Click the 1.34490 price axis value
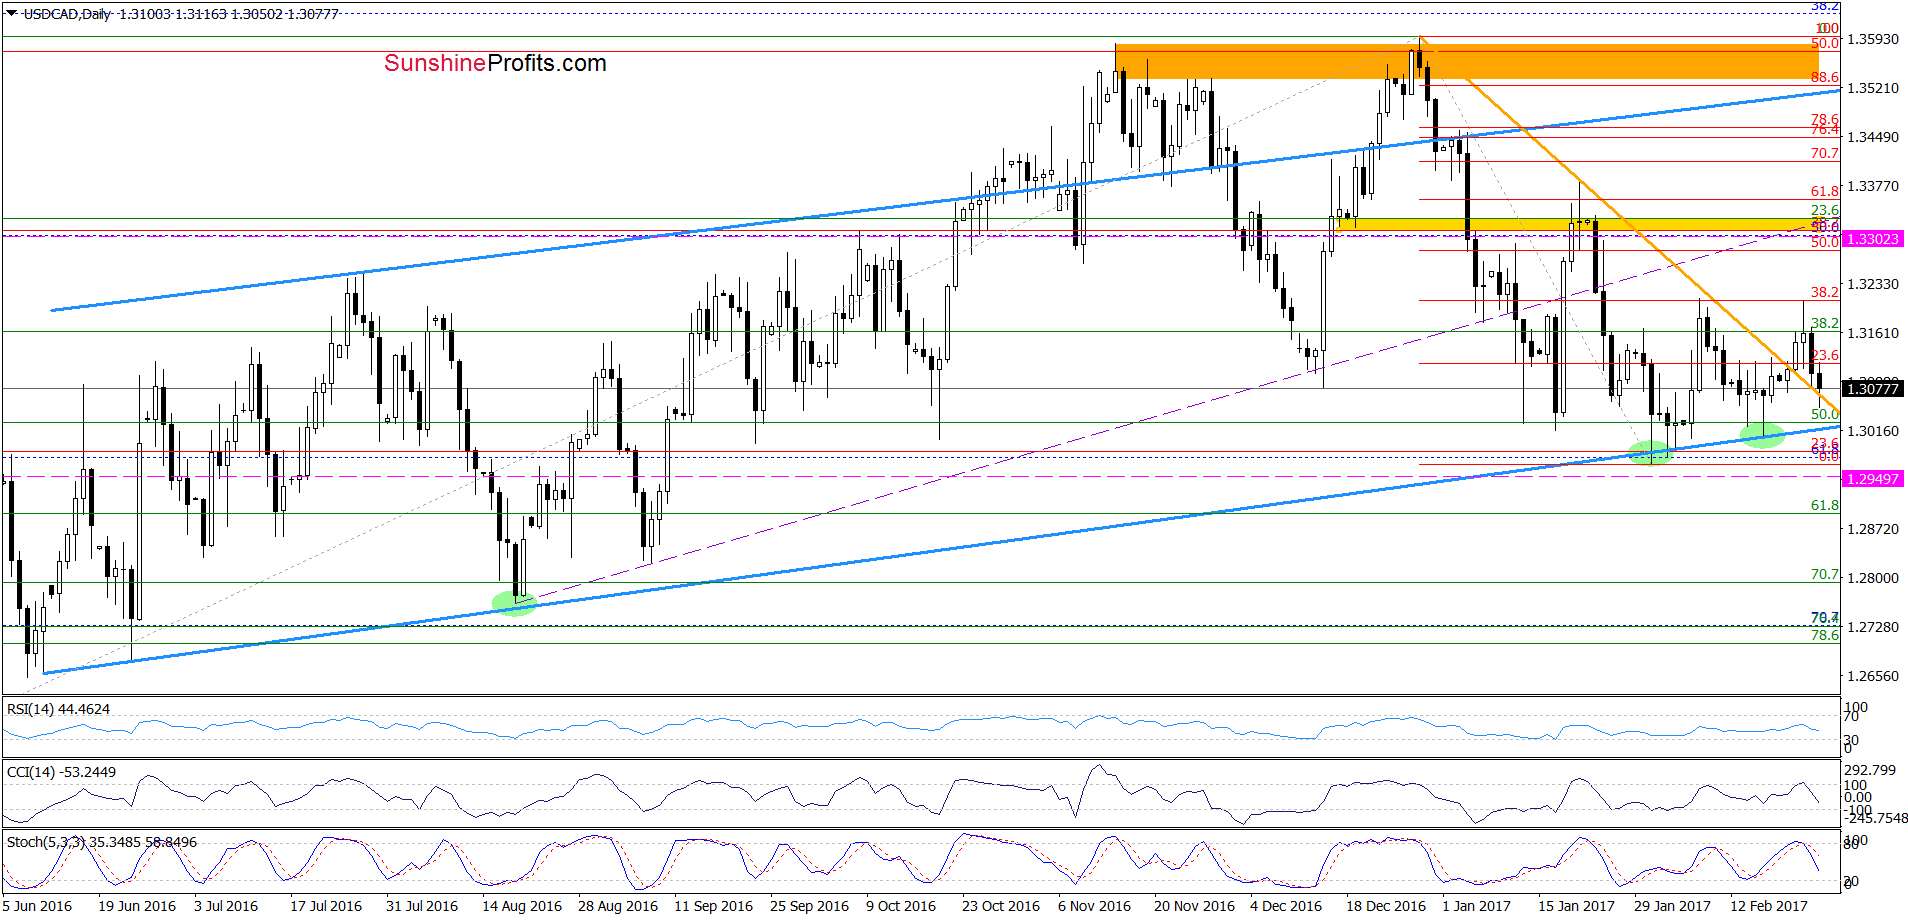This screenshot has height=920, width=1908. coord(1872,137)
